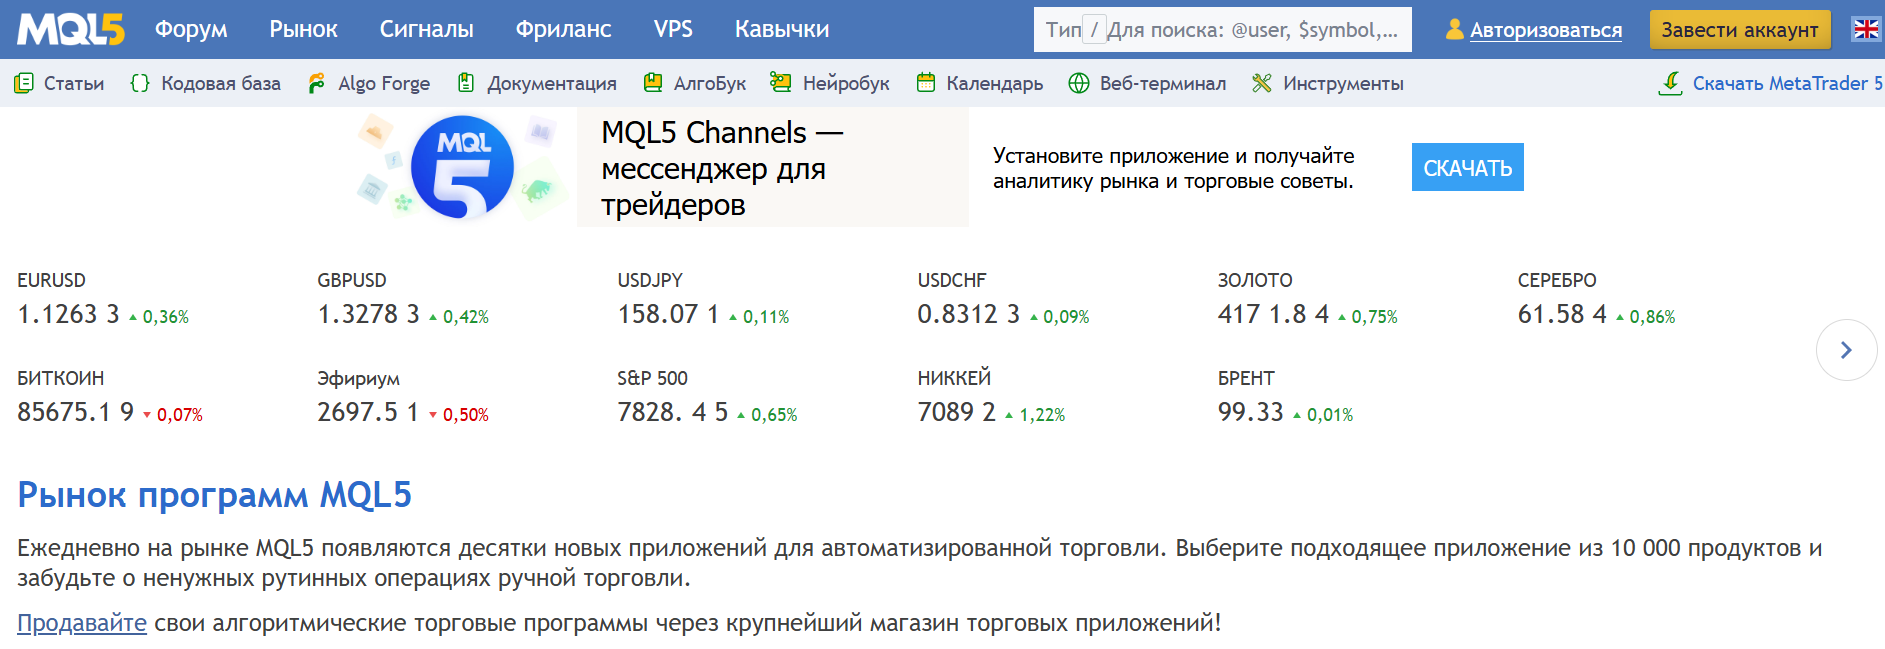
Task: Open the USDJPY quote
Action: coord(703,300)
